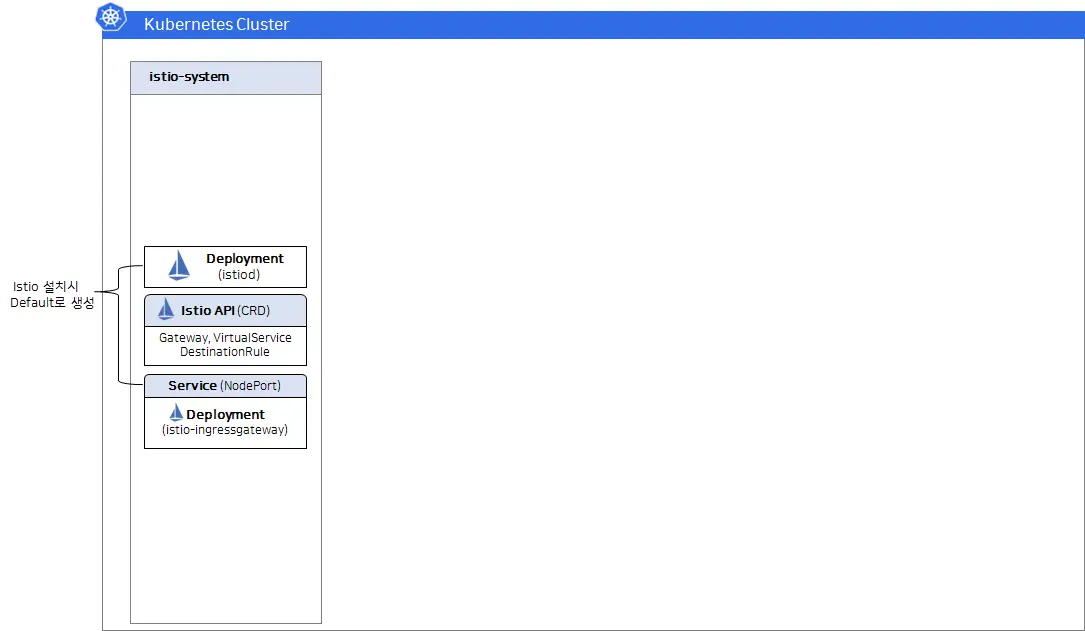Screen dimensions: 1085x631
Task: Select the Deployment label above istio-ingressgateway
Action: coord(225,414)
